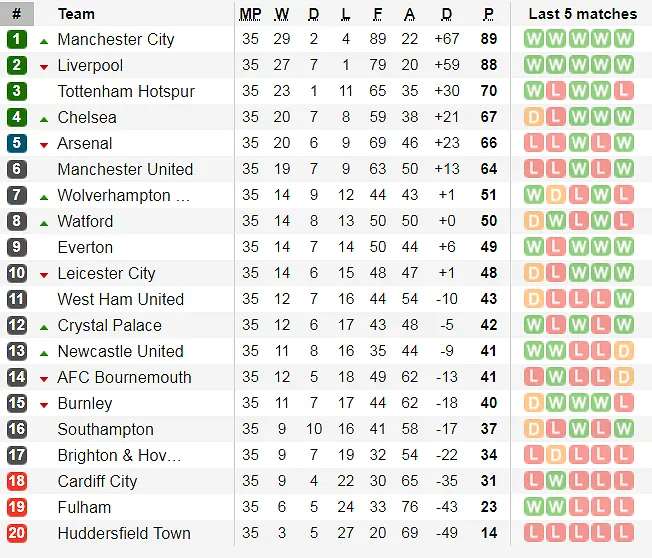Click Manchester City's green position 1 badge
652x558 pixels.
[x=17, y=39]
